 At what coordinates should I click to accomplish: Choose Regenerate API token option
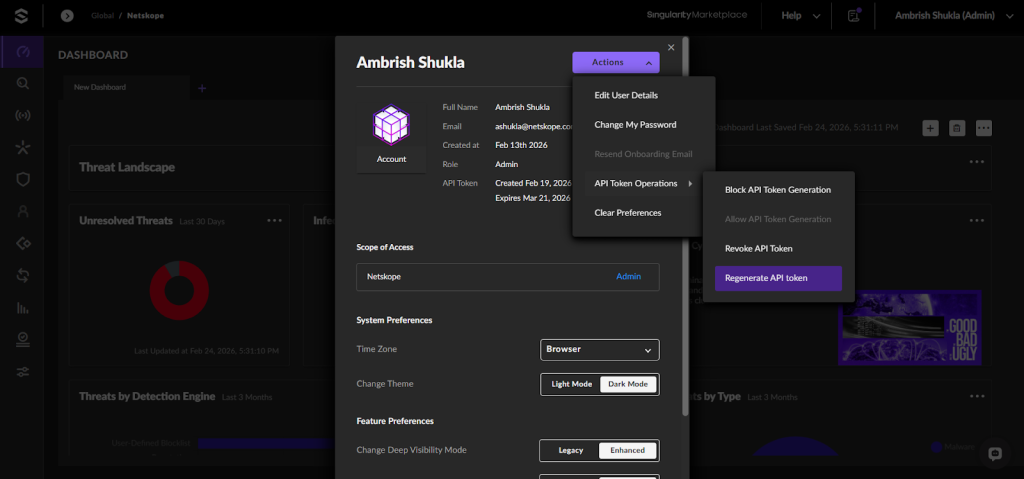click(x=778, y=278)
